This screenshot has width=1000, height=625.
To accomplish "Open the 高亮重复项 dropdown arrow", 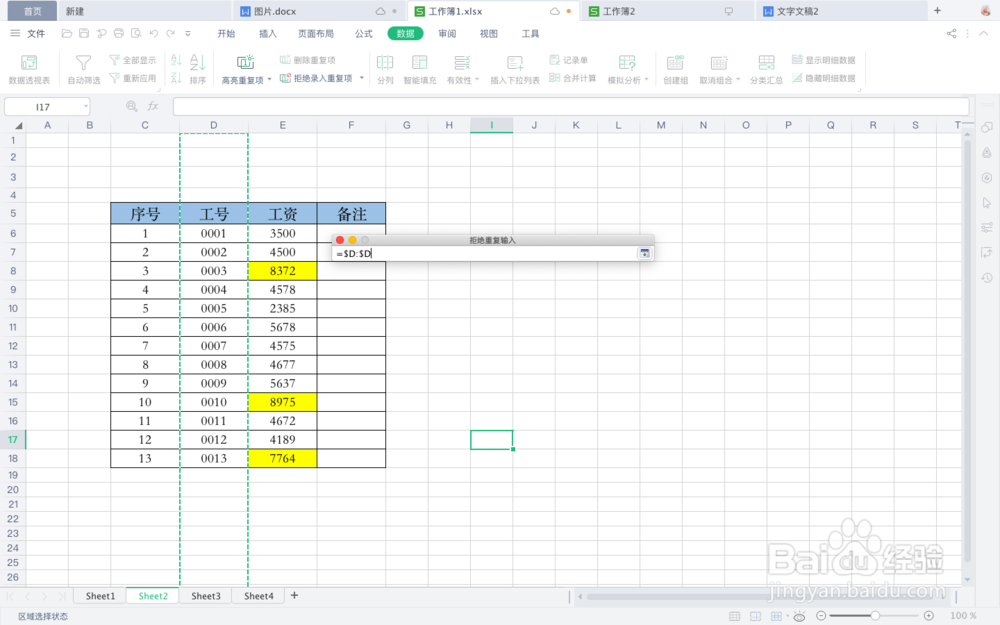I will [x=269, y=79].
